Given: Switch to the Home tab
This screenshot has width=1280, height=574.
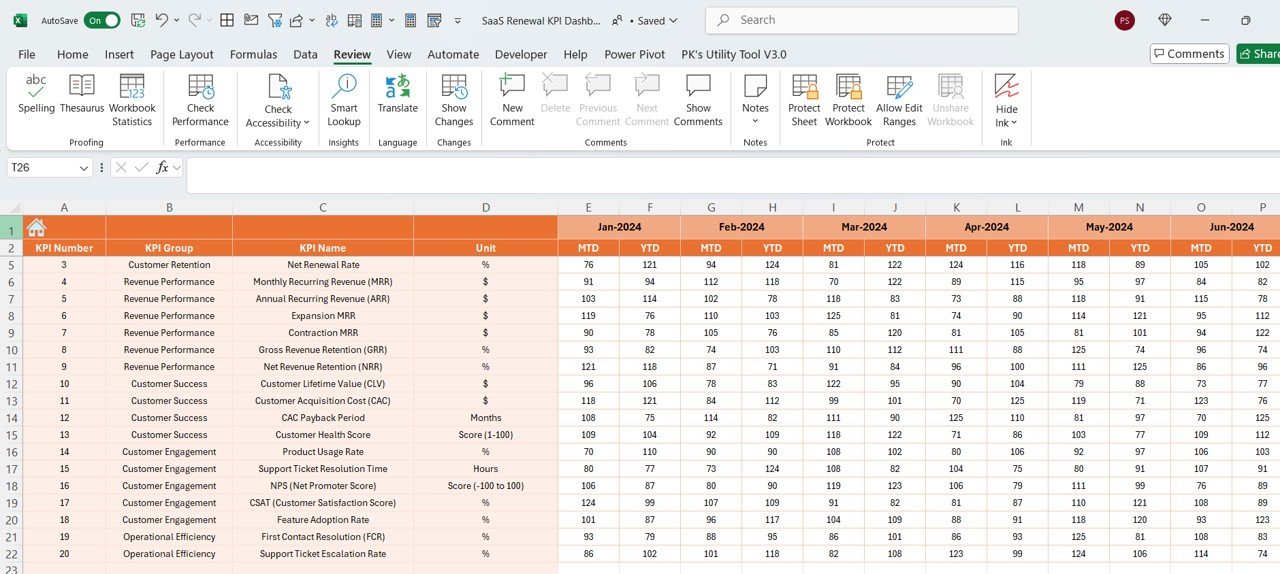Looking at the screenshot, I should [x=72, y=54].
